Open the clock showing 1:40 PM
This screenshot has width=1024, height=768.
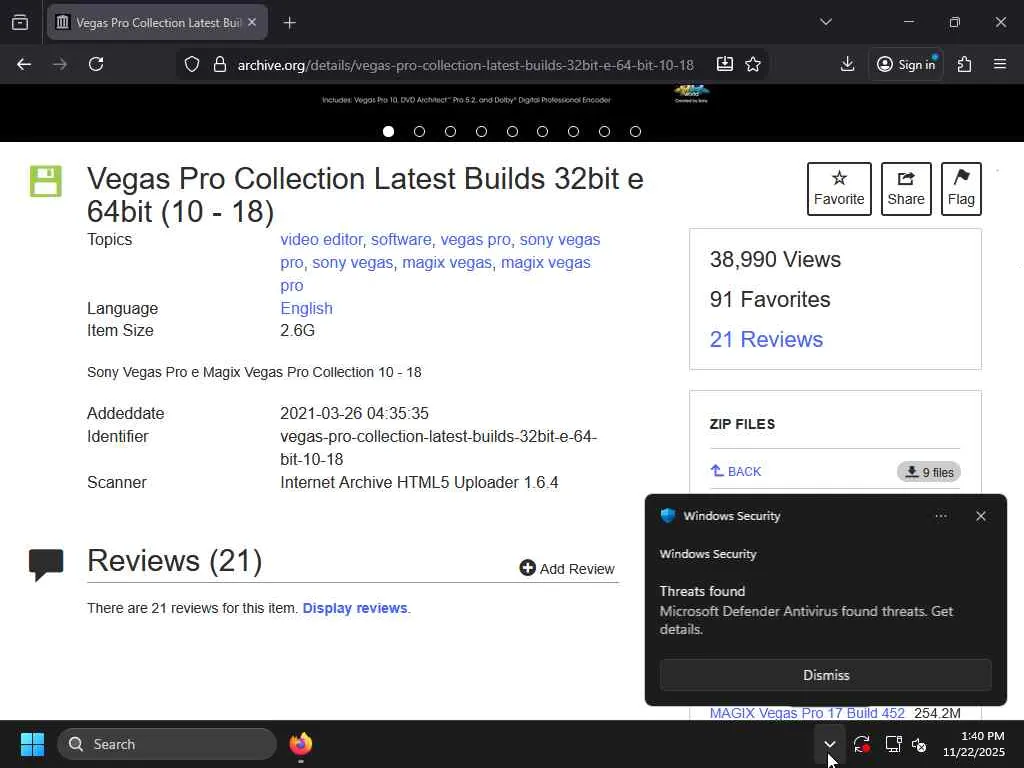tap(973, 744)
